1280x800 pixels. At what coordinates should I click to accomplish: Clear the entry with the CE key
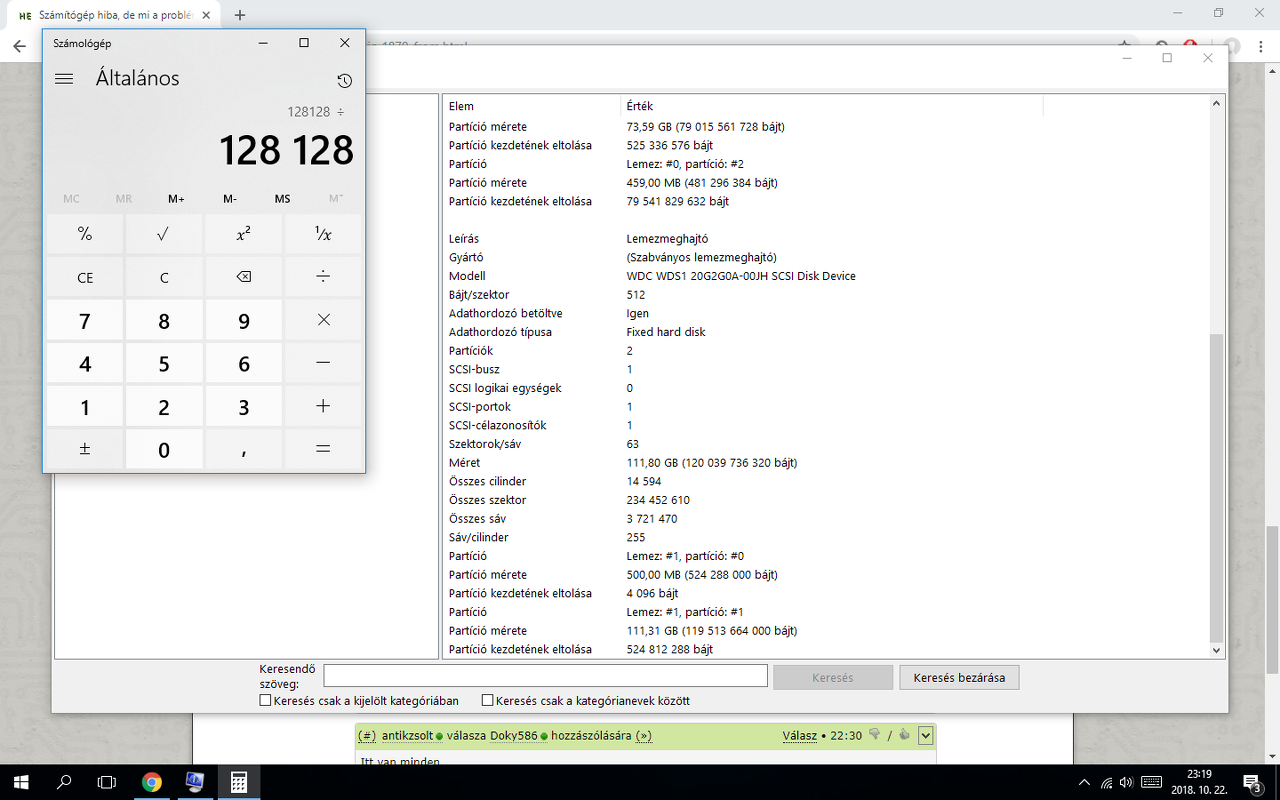click(x=85, y=277)
